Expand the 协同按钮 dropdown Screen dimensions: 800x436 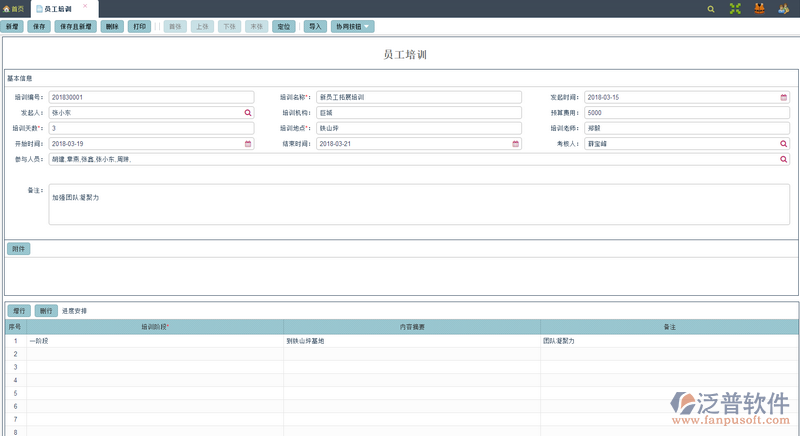352,26
